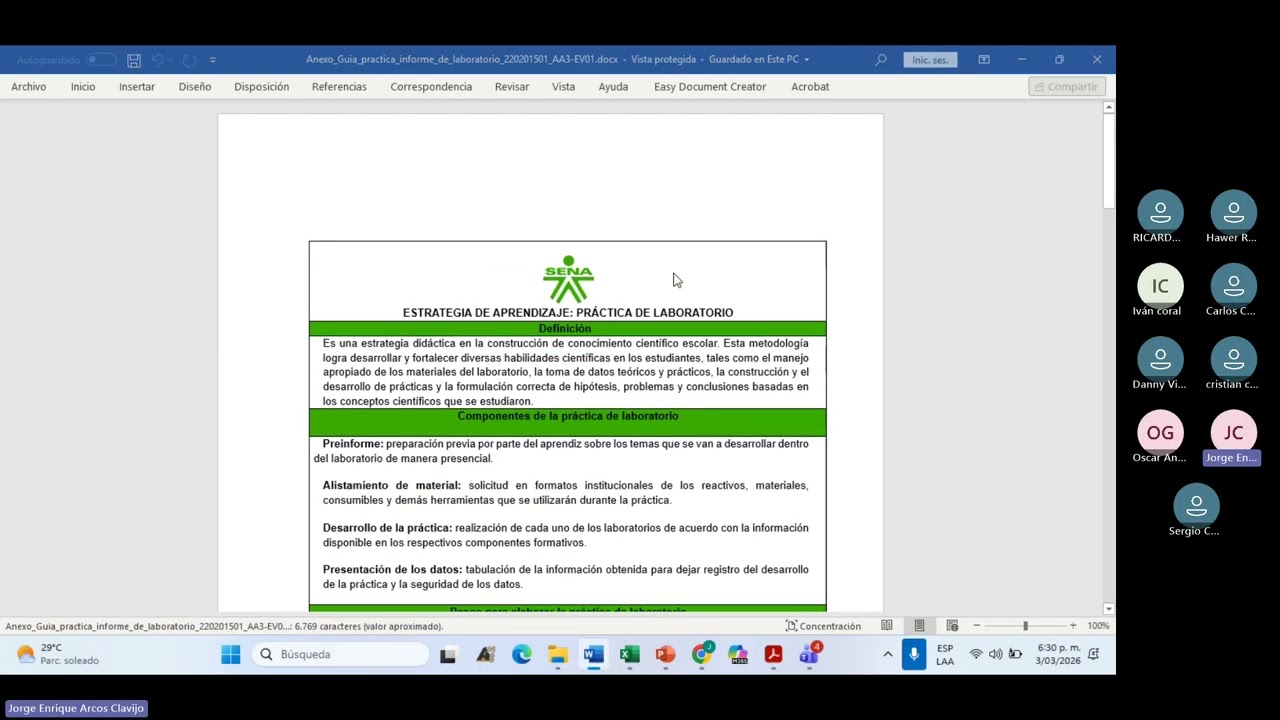This screenshot has height=720, width=1280.
Task: Open Excel from the taskbar
Action: click(x=629, y=654)
